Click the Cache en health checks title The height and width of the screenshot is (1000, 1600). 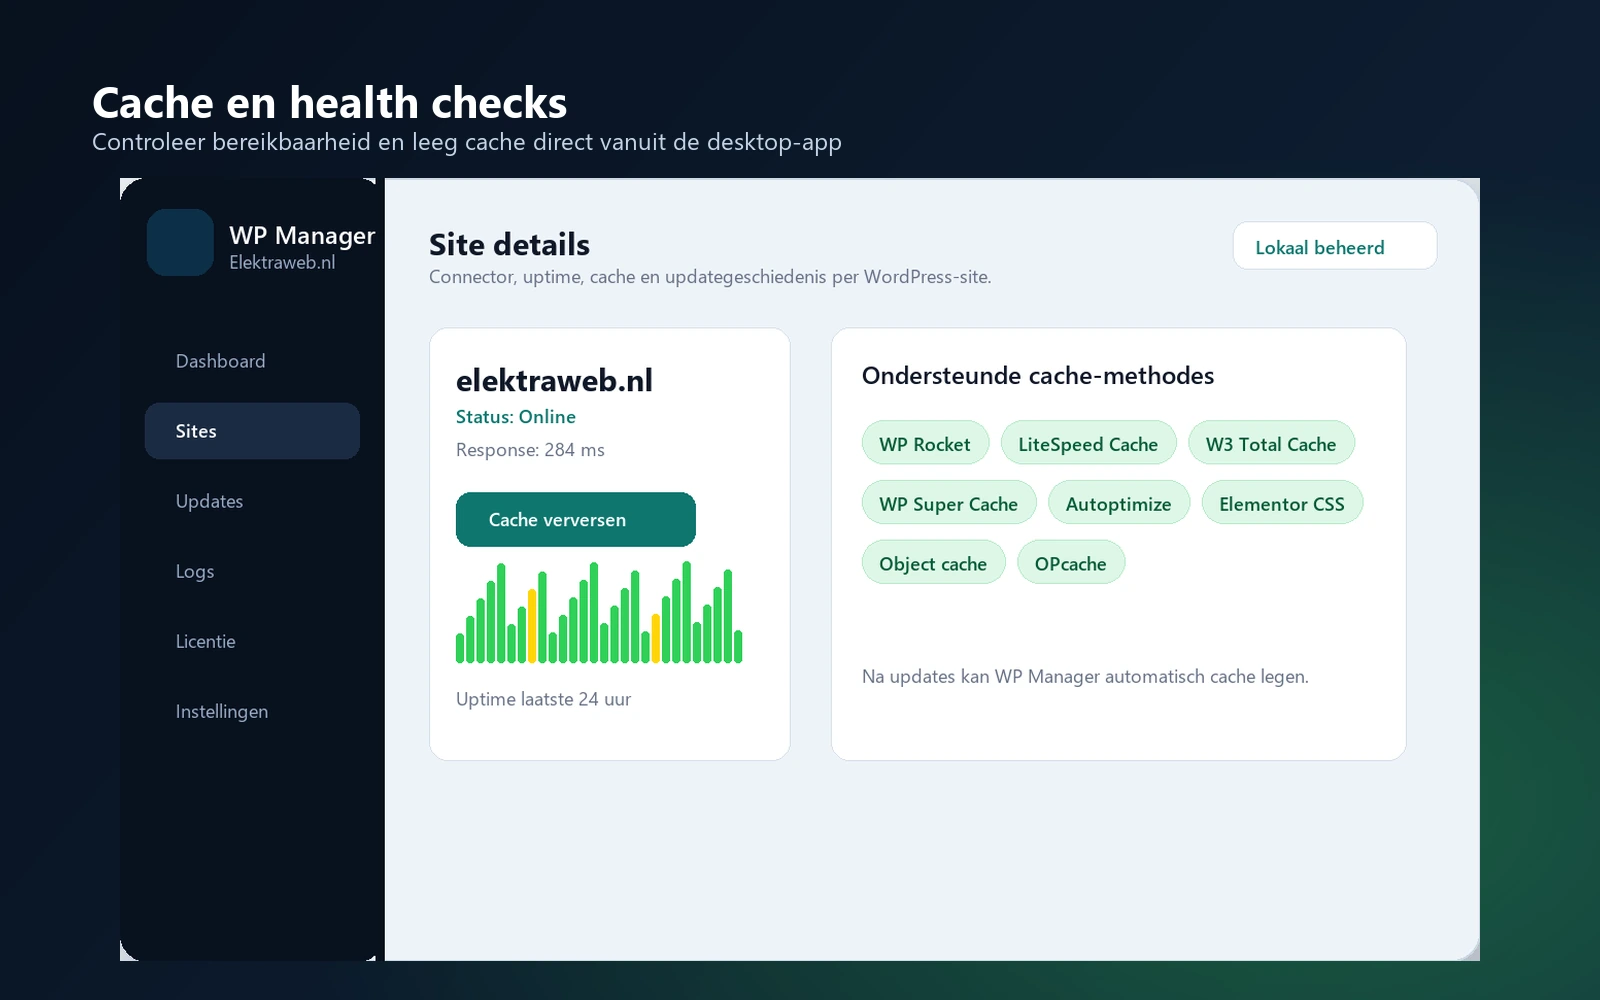tap(330, 103)
